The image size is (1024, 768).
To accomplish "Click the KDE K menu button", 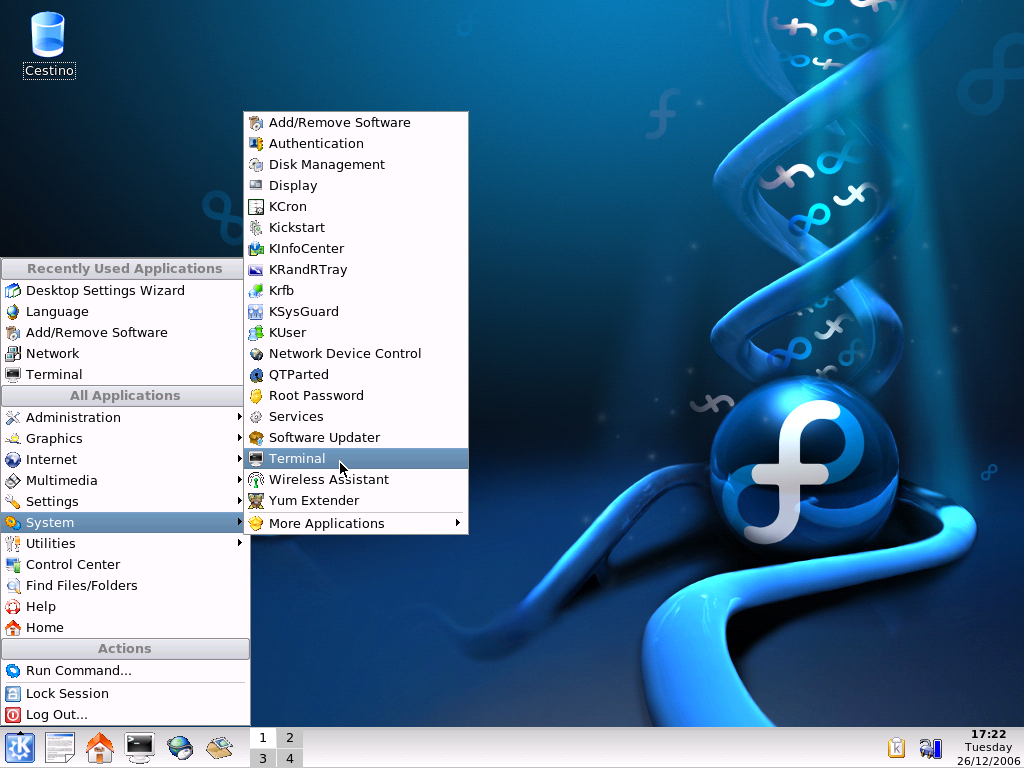I will click(x=20, y=748).
